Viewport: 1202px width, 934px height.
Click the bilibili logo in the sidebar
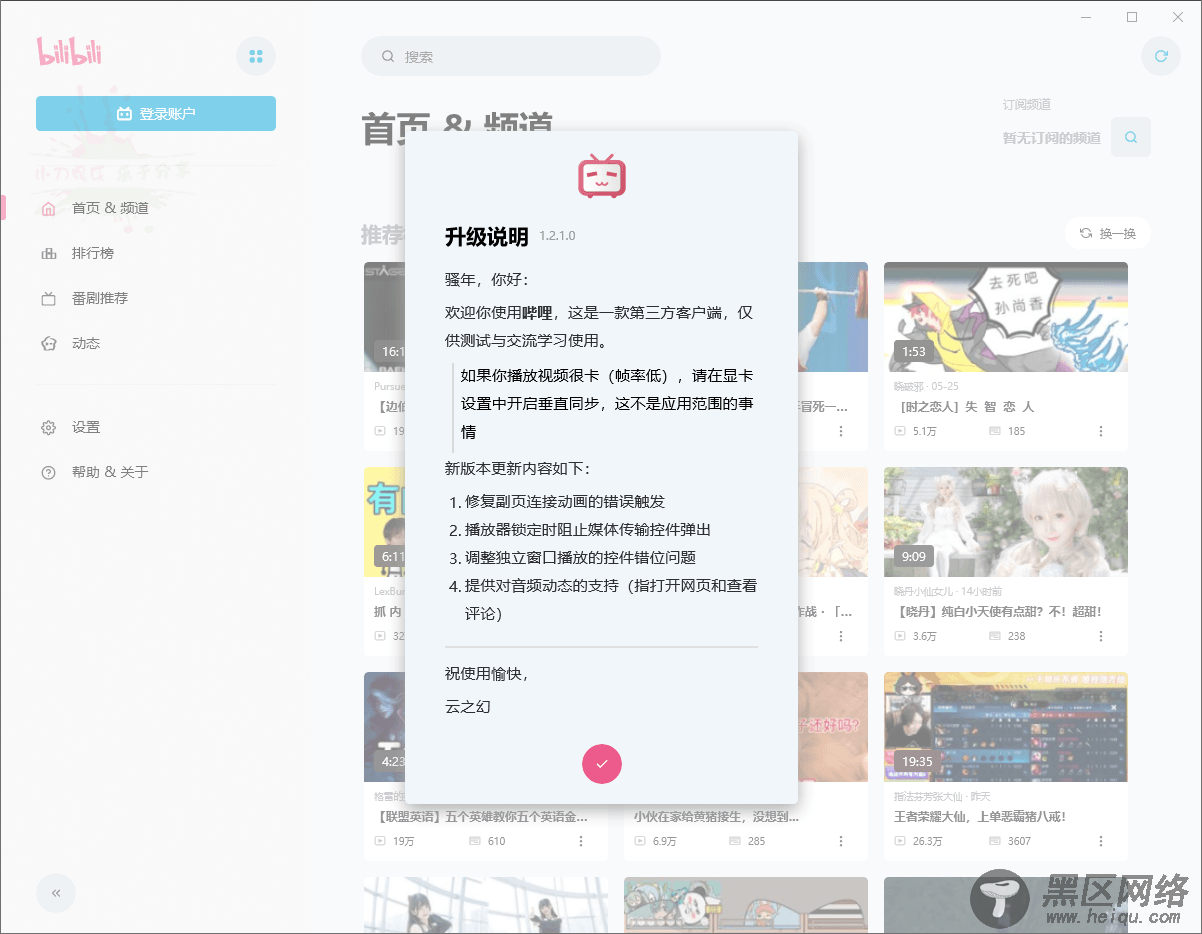(x=70, y=51)
